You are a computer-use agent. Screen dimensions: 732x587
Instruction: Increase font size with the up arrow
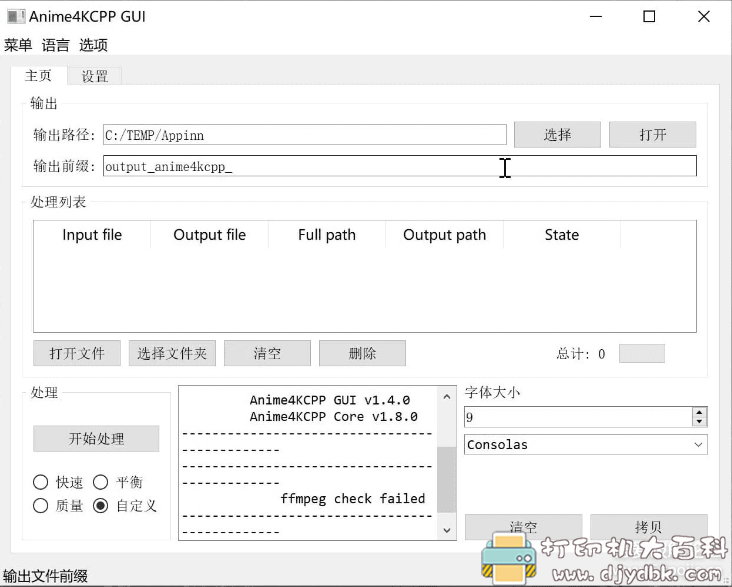click(x=699, y=412)
